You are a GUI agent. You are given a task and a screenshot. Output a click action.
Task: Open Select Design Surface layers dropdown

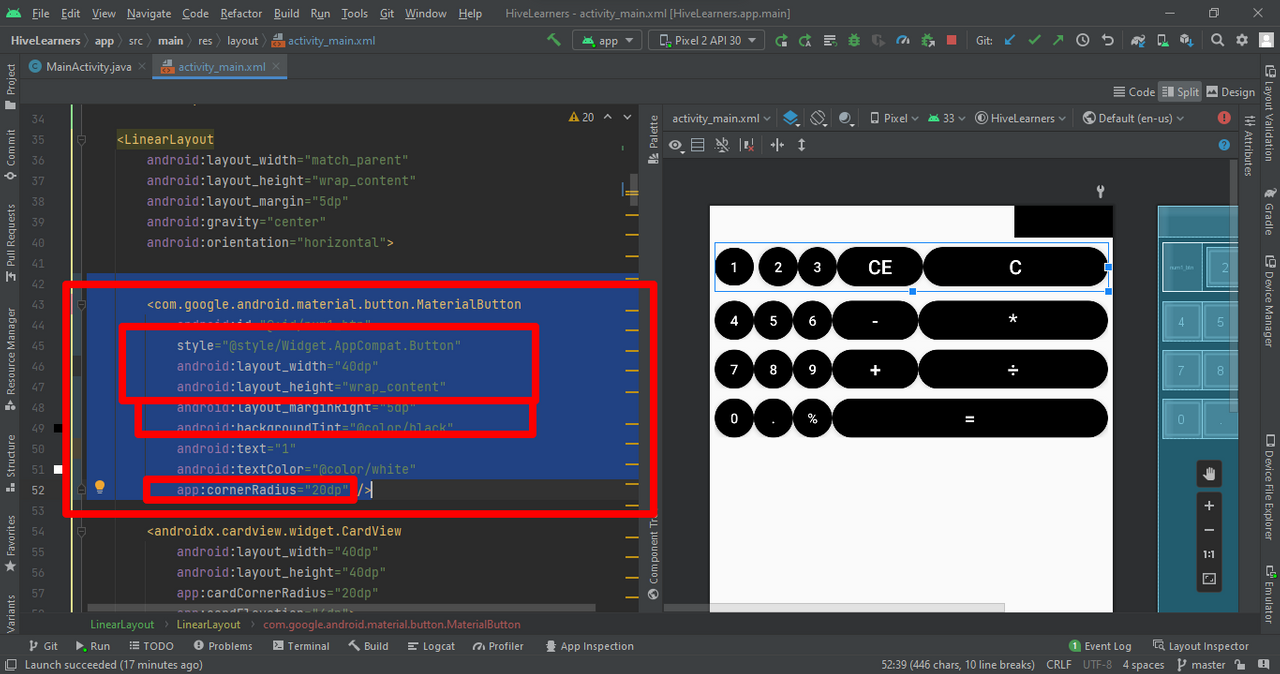791,118
